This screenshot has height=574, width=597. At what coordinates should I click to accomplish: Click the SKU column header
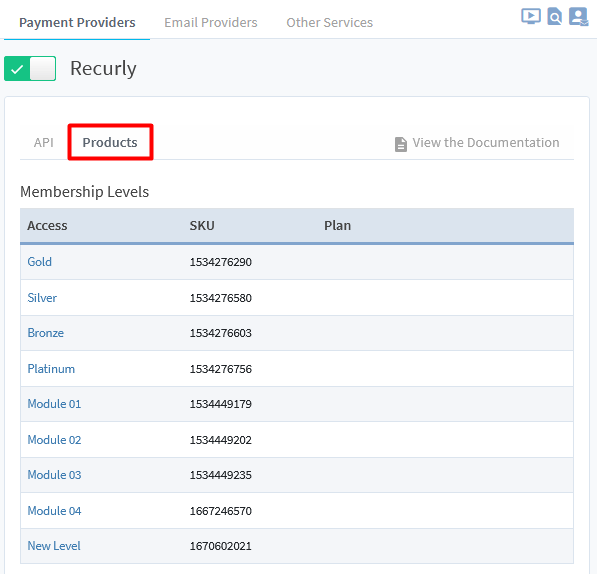tap(202, 225)
